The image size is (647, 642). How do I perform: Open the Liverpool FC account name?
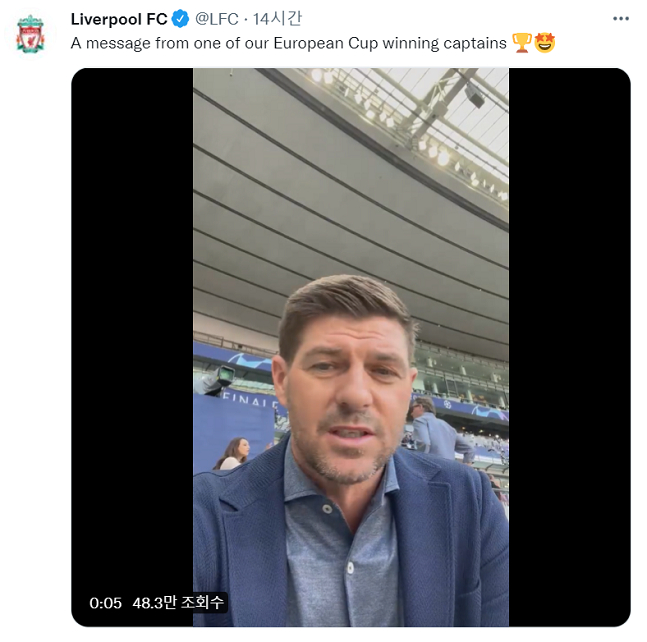119,19
